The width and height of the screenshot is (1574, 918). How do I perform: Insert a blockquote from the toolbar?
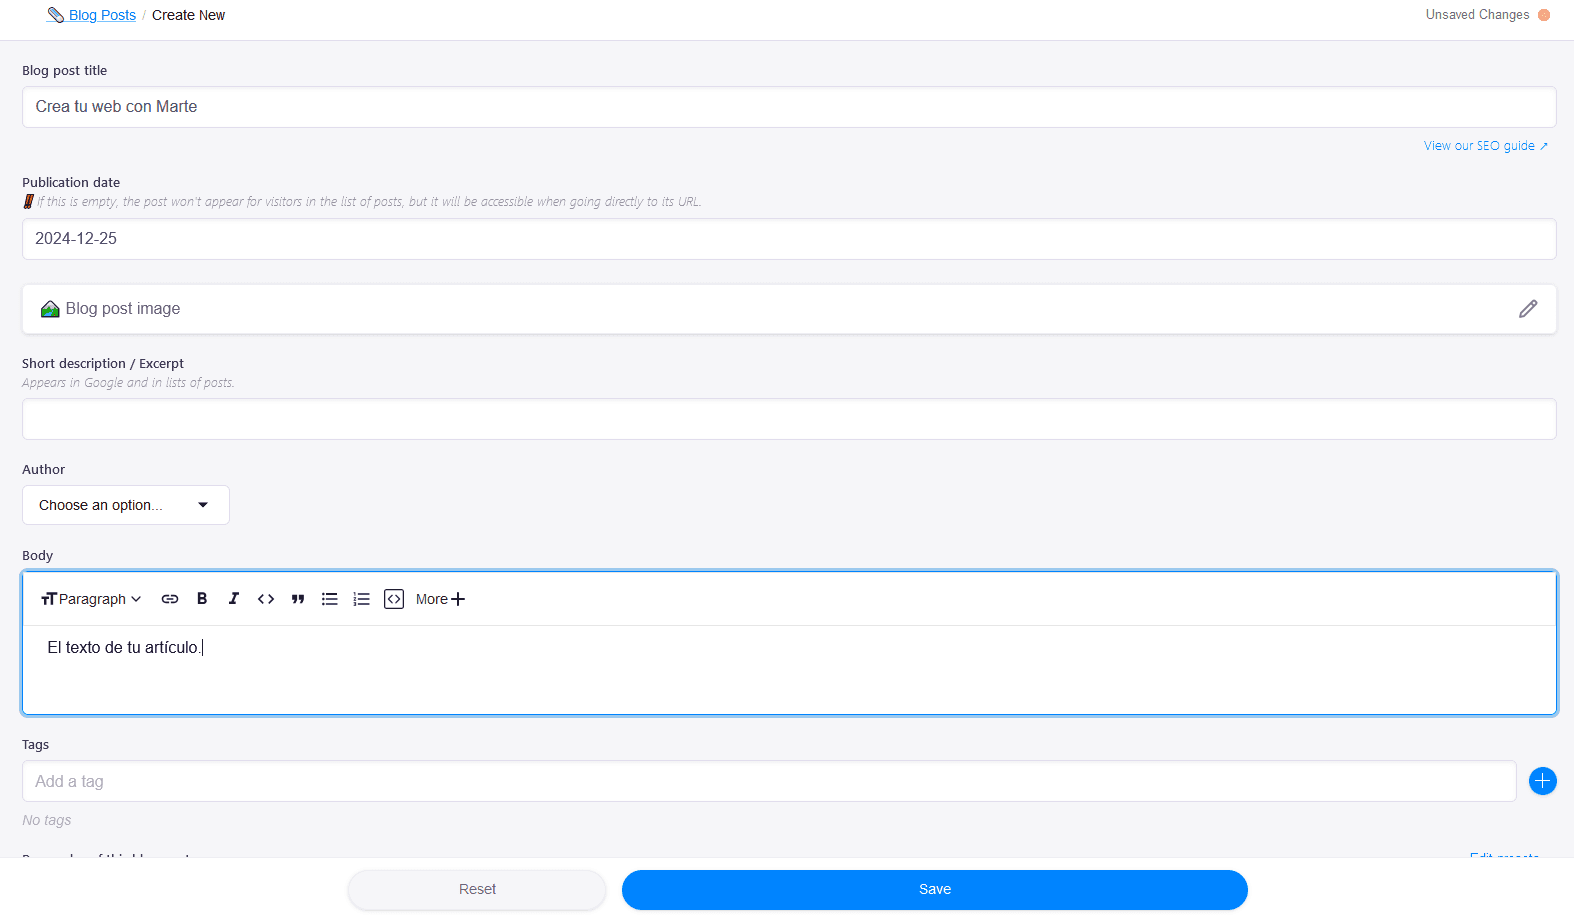pos(298,599)
